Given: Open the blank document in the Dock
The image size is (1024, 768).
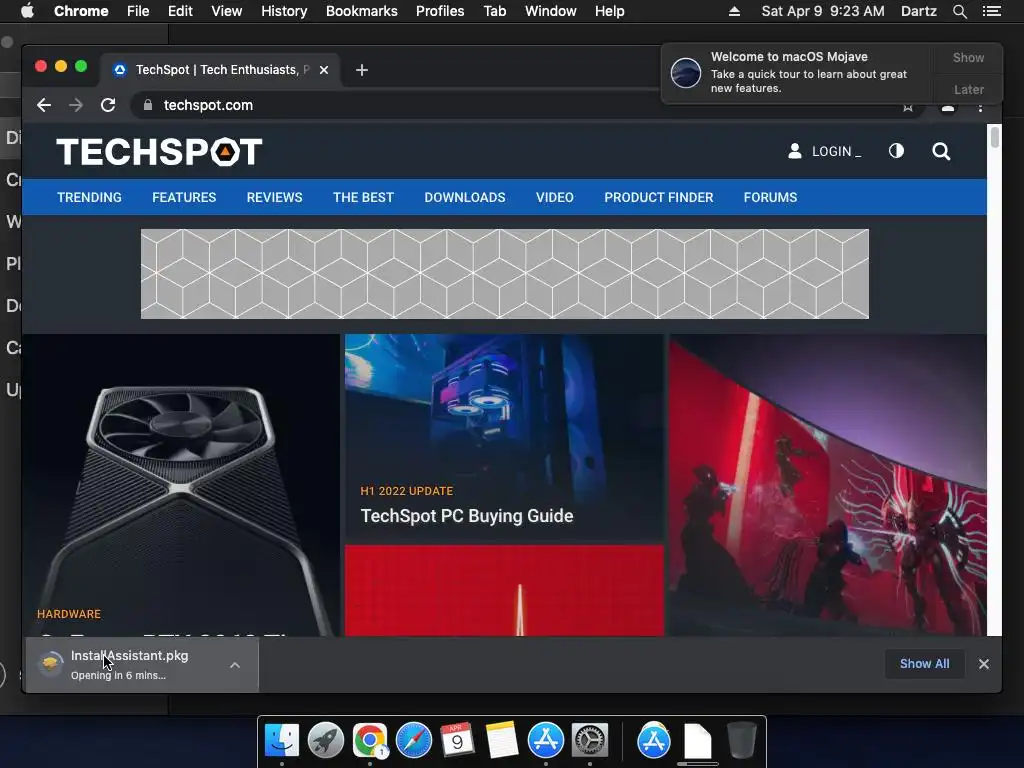Looking at the screenshot, I should [x=697, y=741].
